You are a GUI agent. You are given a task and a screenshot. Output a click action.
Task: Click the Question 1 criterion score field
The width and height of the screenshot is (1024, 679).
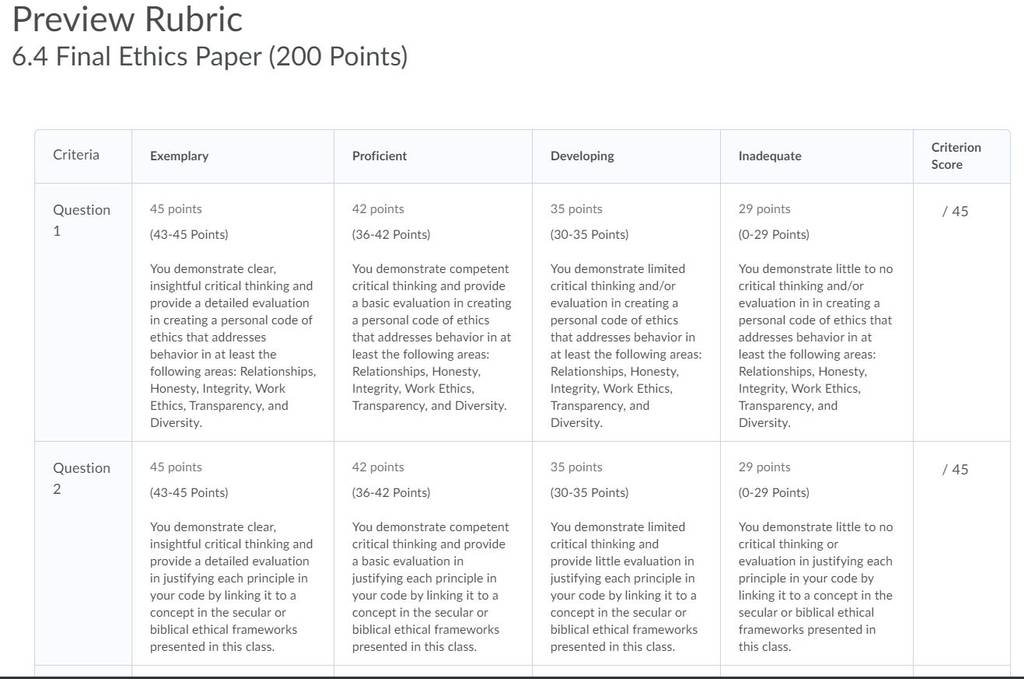pos(955,212)
